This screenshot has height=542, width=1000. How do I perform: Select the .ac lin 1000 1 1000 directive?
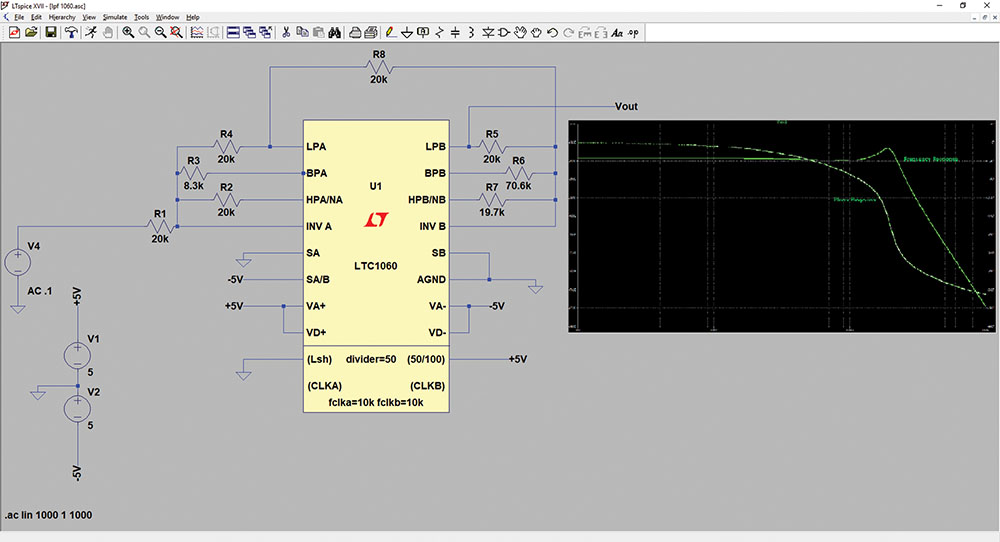pos(49,515)
